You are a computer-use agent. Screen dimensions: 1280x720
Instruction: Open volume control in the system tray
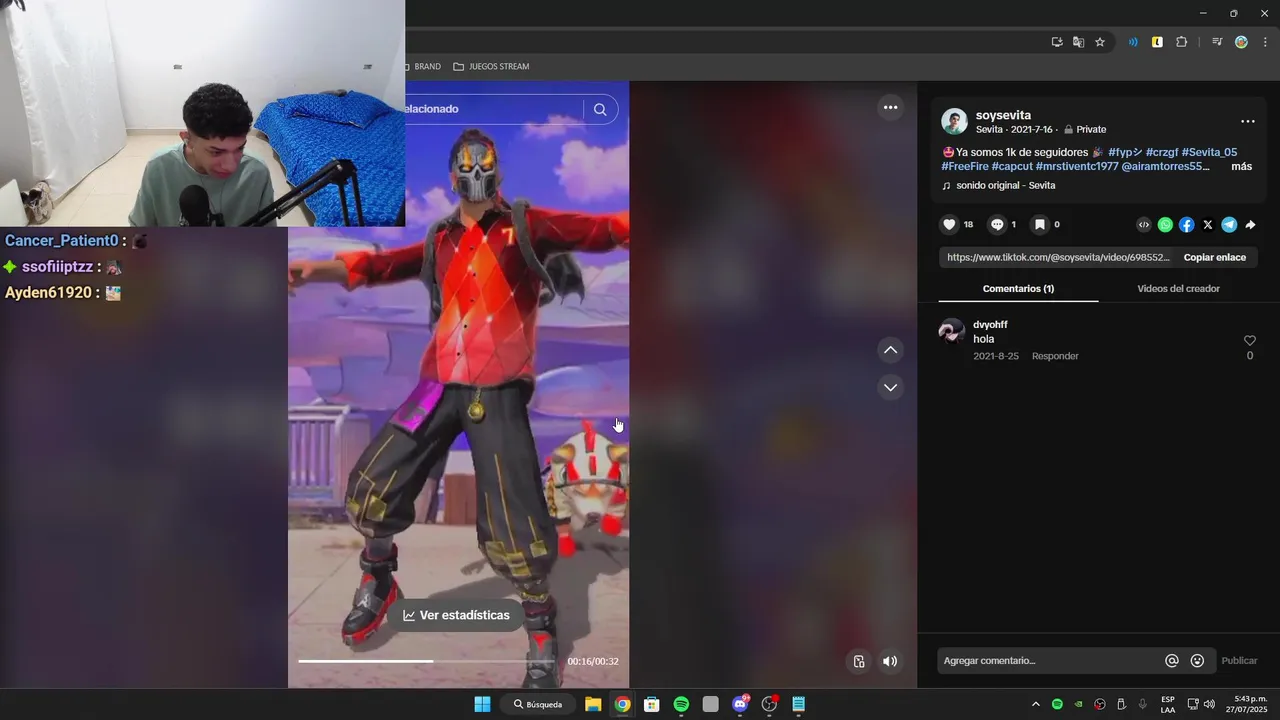(1209, 704)
